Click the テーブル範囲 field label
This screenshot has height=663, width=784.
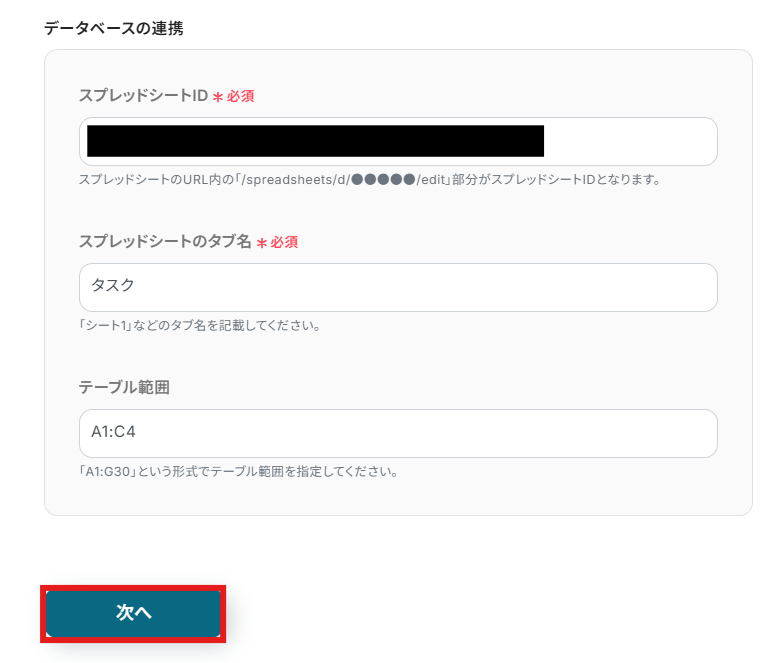coord(124,387)
